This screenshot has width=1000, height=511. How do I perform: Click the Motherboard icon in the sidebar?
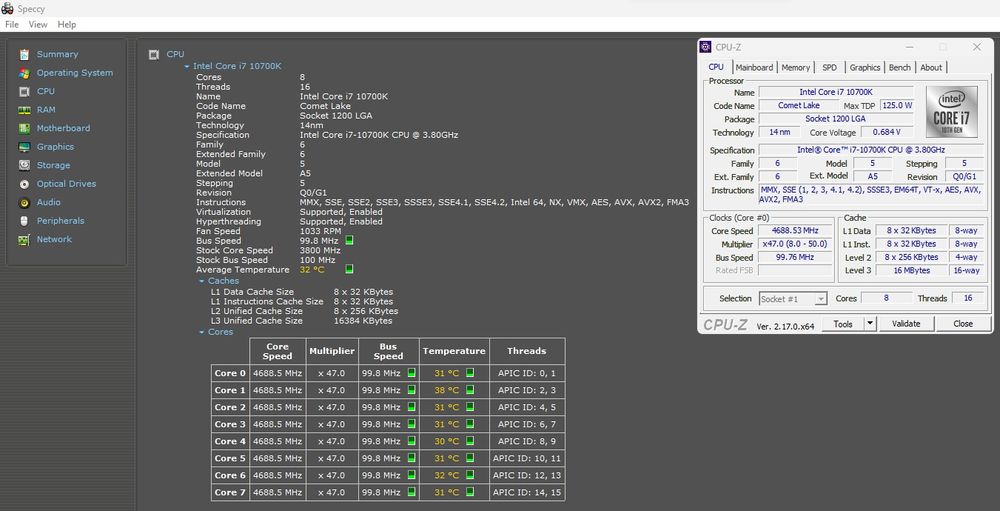click(24, 129)
